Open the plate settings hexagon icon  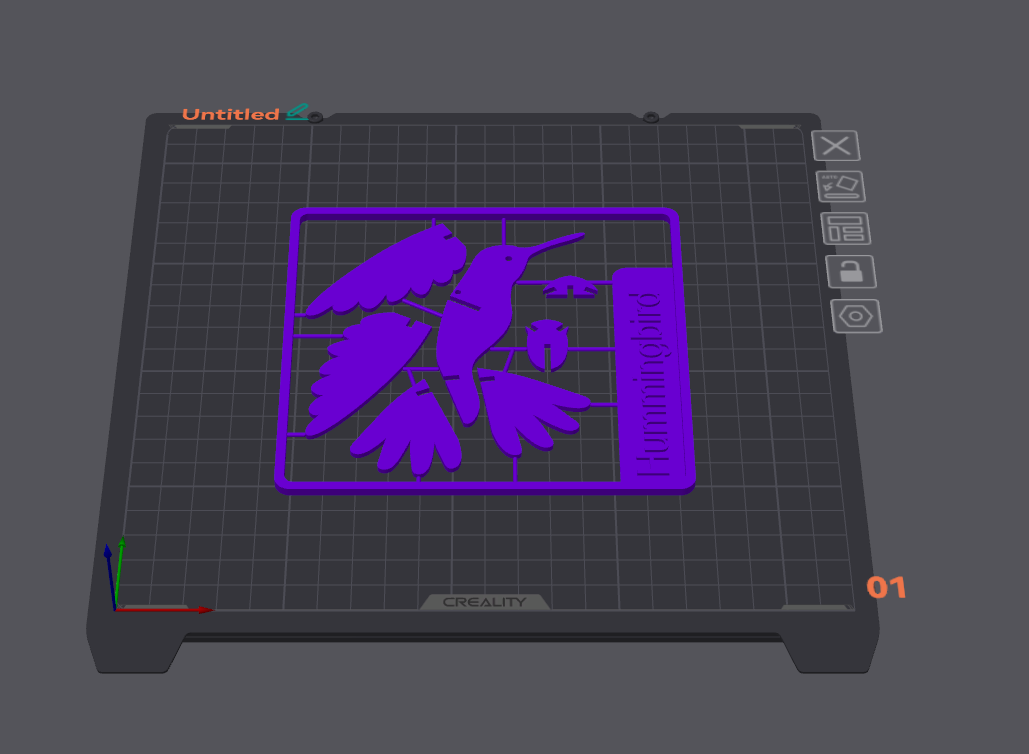[x=856, y=316]
